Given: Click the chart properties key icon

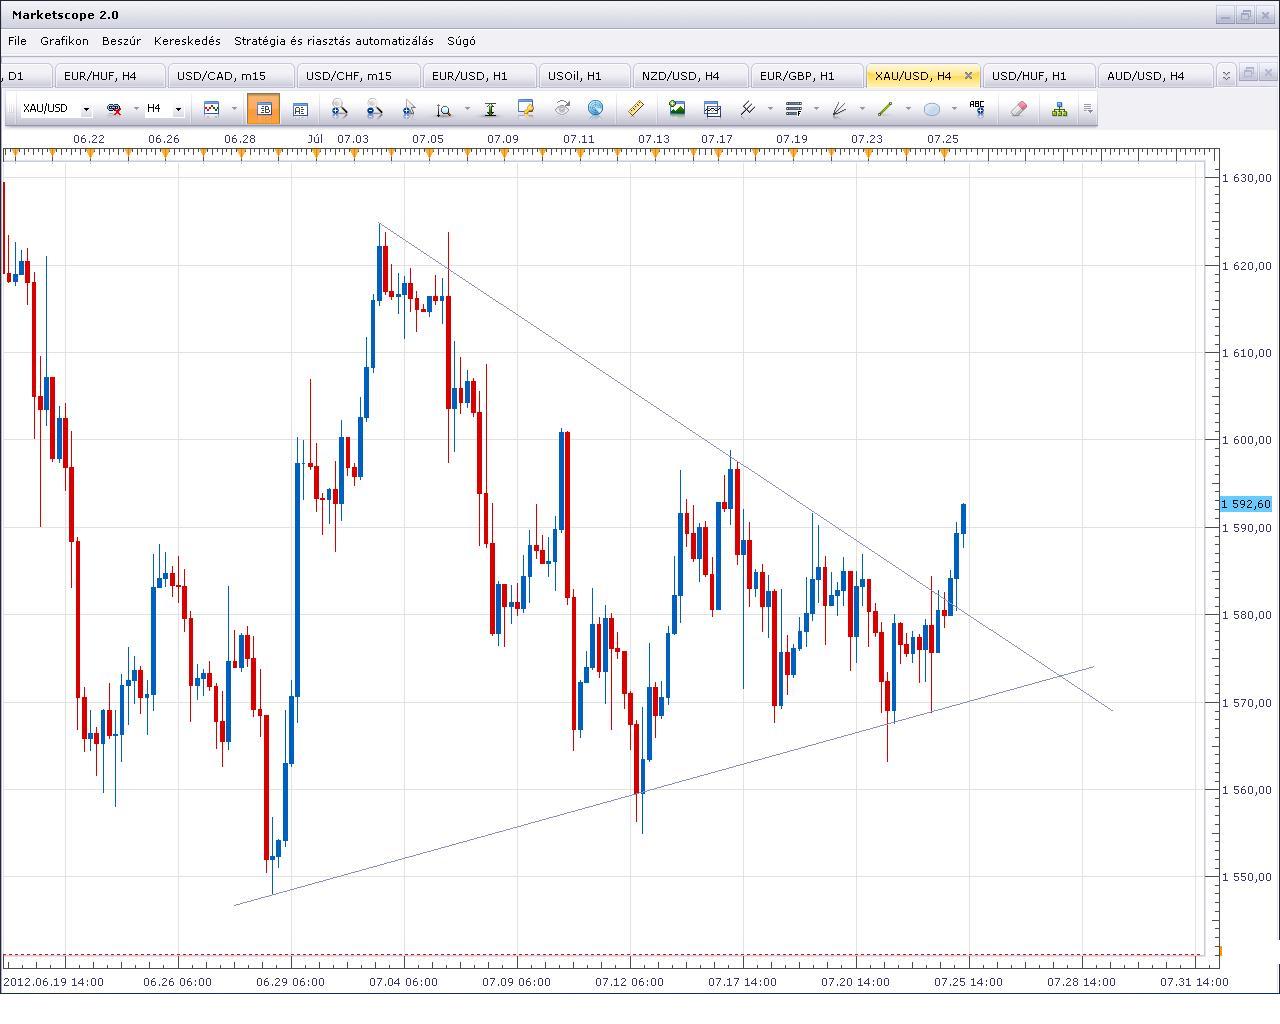Looking at the screenshot, I should [526, 108].
